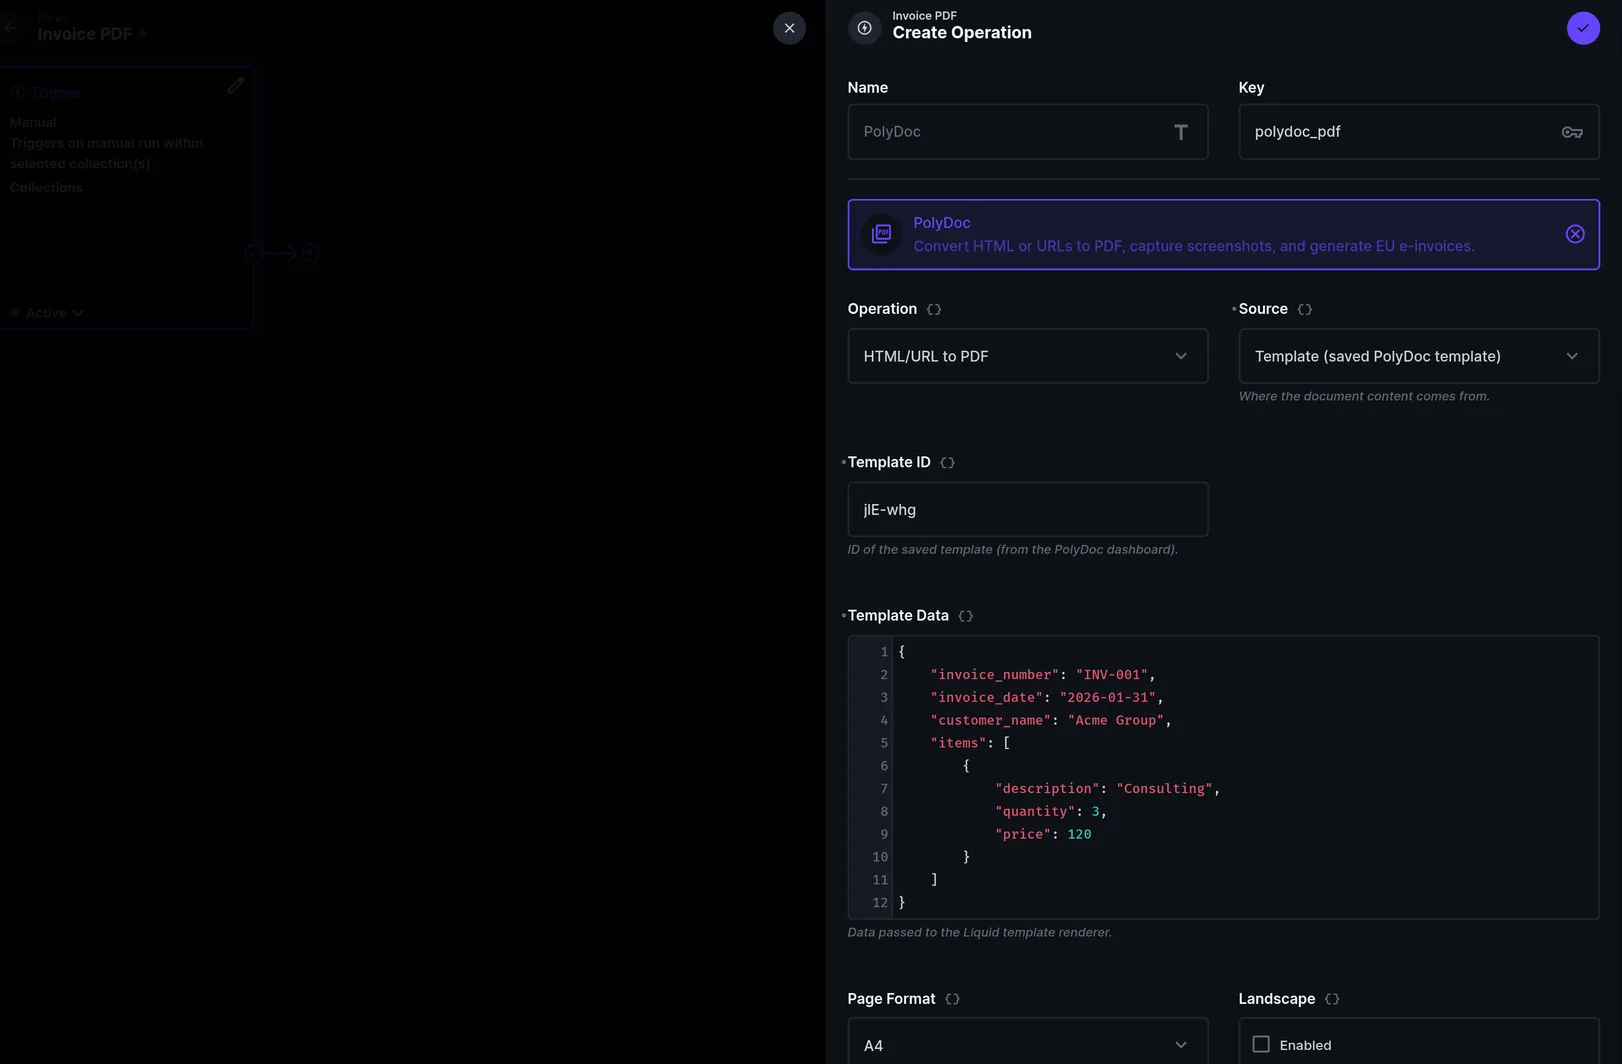
Task: Toggle raw value braces next to Operation
Action: [x=934, y=309]
